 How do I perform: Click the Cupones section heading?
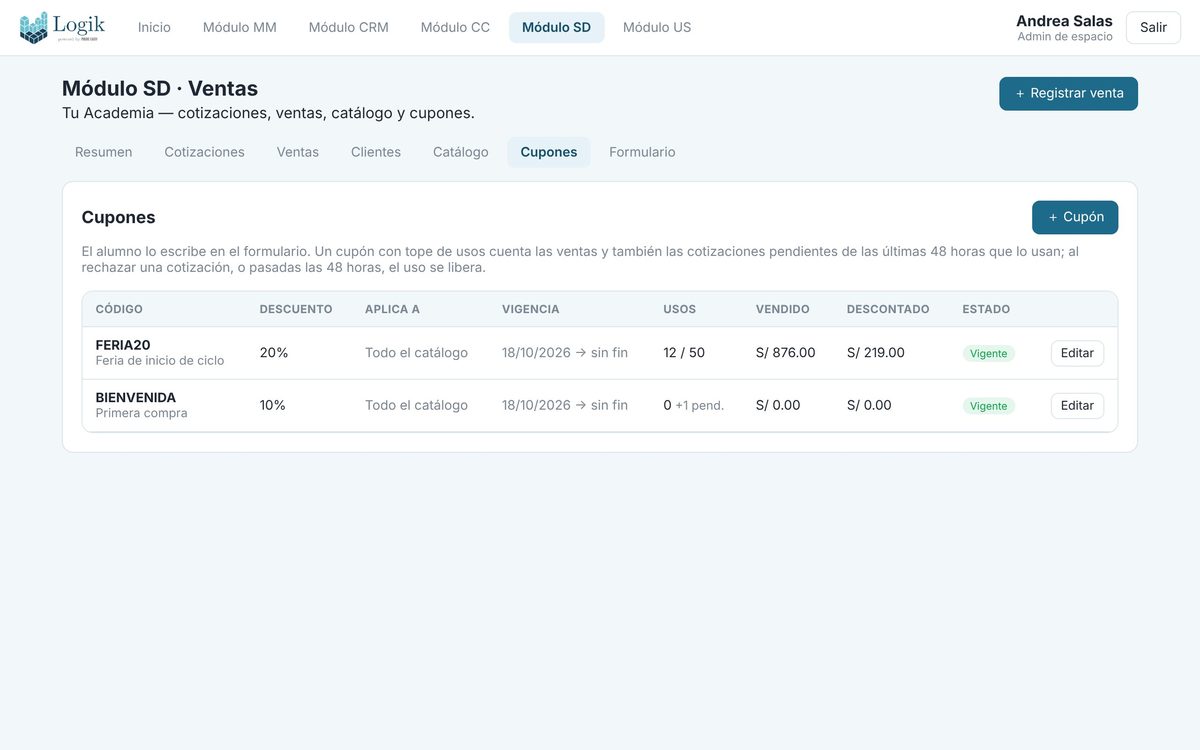pos(119,217)
